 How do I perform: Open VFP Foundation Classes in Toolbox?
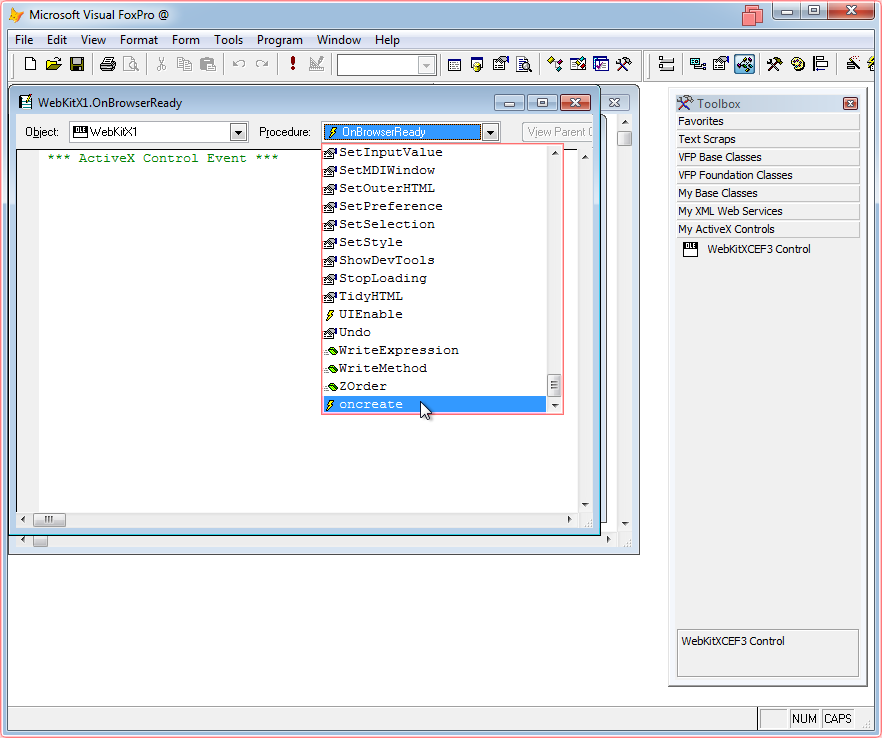[x=768, y=176]
